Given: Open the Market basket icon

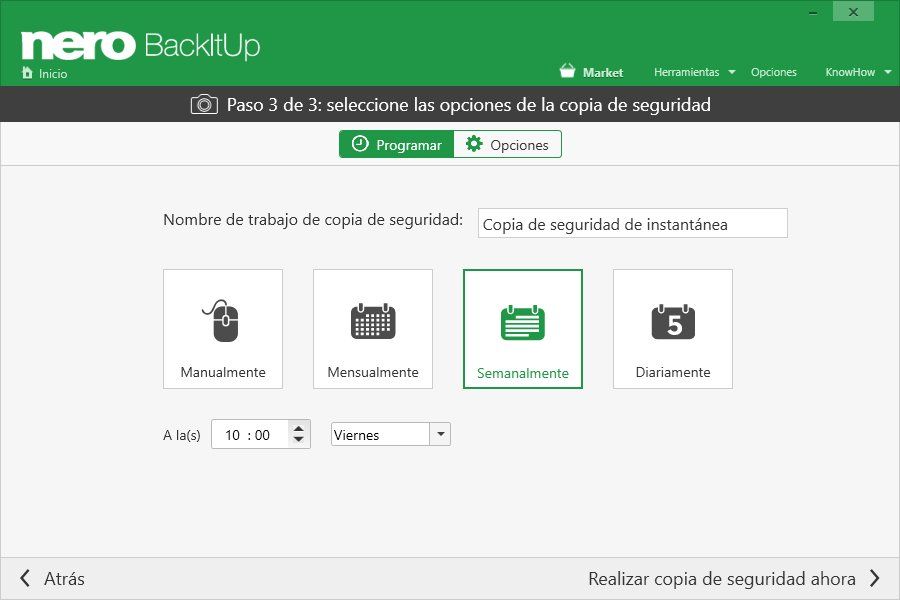Looking at the screenshot, I should pyautogui.click(x=567, y=71).
